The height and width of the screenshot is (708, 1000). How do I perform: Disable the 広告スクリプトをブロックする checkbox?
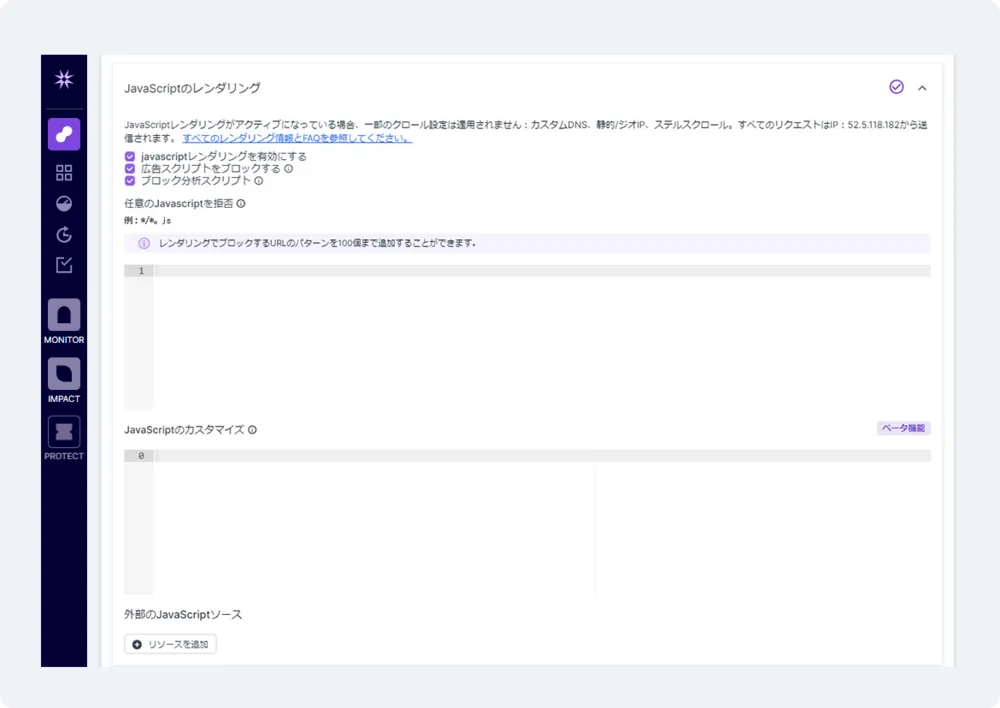[130, 169]
